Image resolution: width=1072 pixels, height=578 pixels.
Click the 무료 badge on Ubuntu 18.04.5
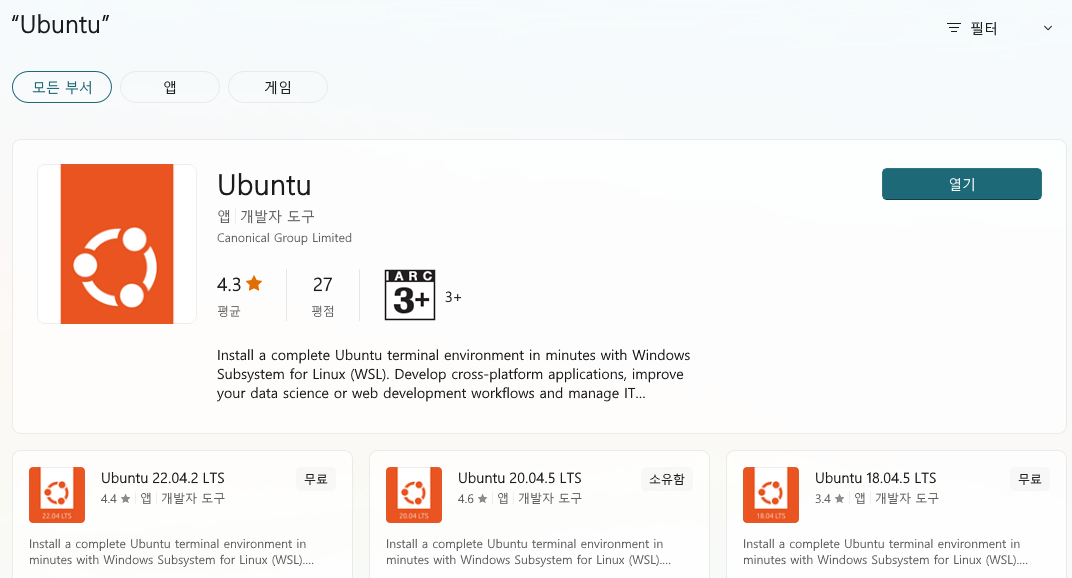[1030, 479]
